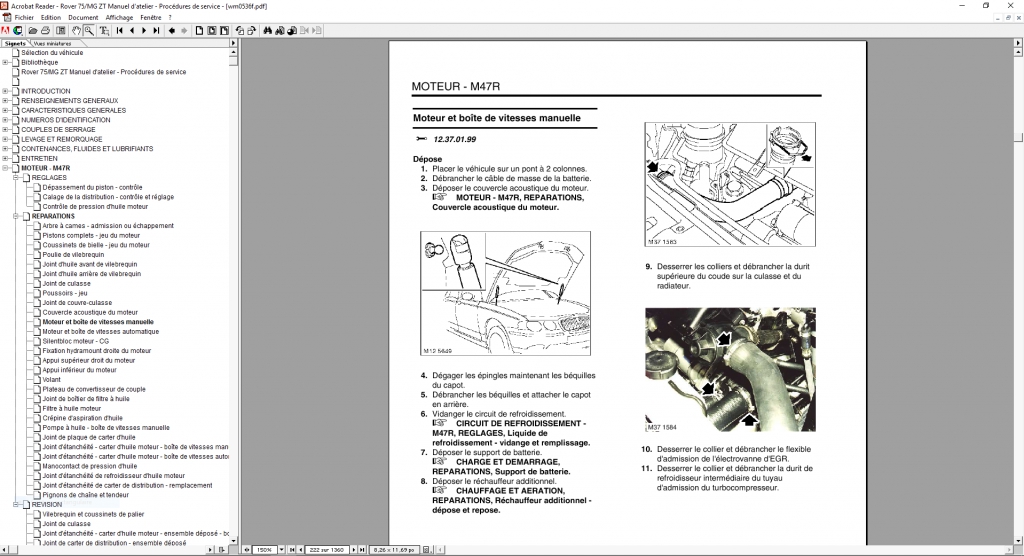Open the zoom level dropdown arrow
The image size is (1024, 556).
(281, 549)
